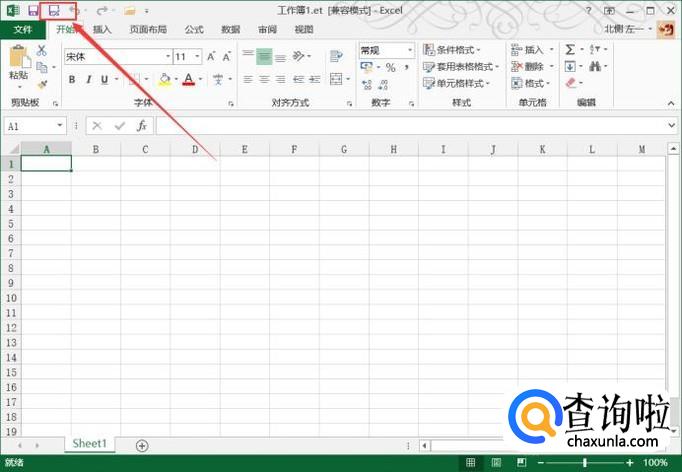Viewport: 682px width, 472px height.
Task: Switch to the 插入 ribbon tab
Action: [x=102, y=30]
